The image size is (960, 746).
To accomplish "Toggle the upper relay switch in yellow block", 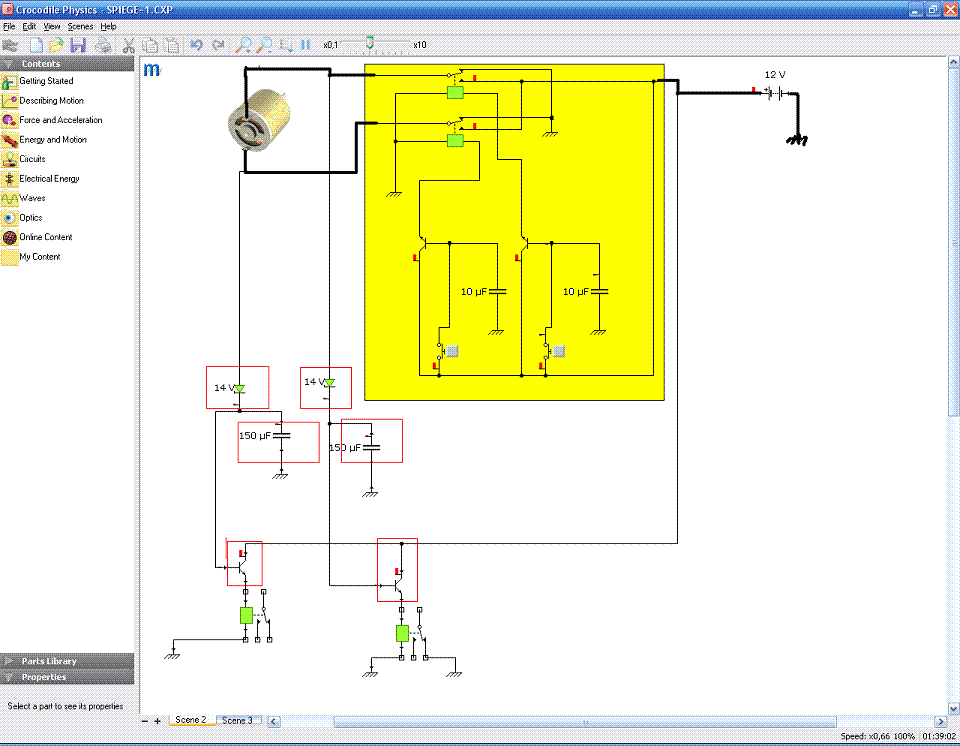I will coord(455,76).
